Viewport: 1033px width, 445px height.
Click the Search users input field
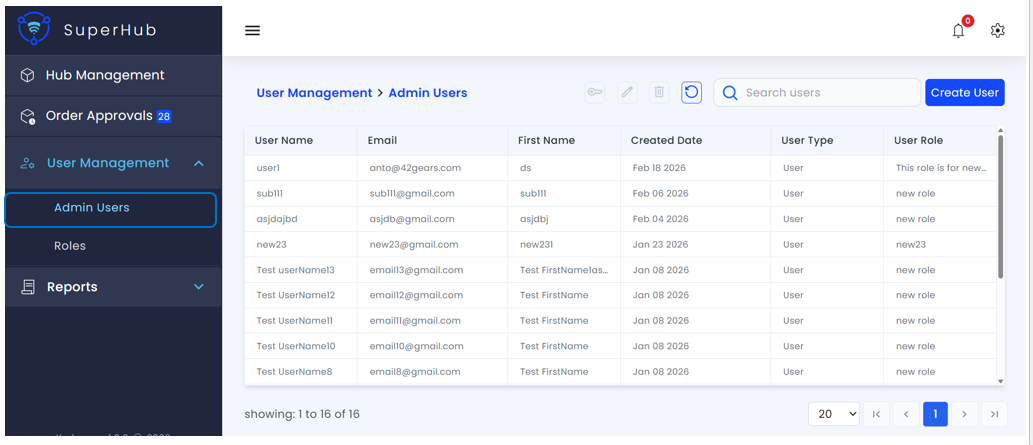(x=827, y=92)
